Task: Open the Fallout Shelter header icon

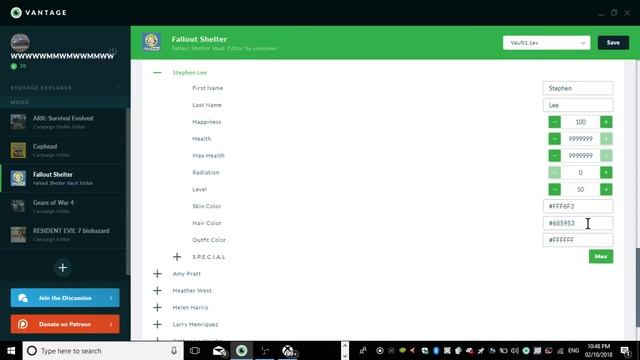Action: click(x=151, y=42)
